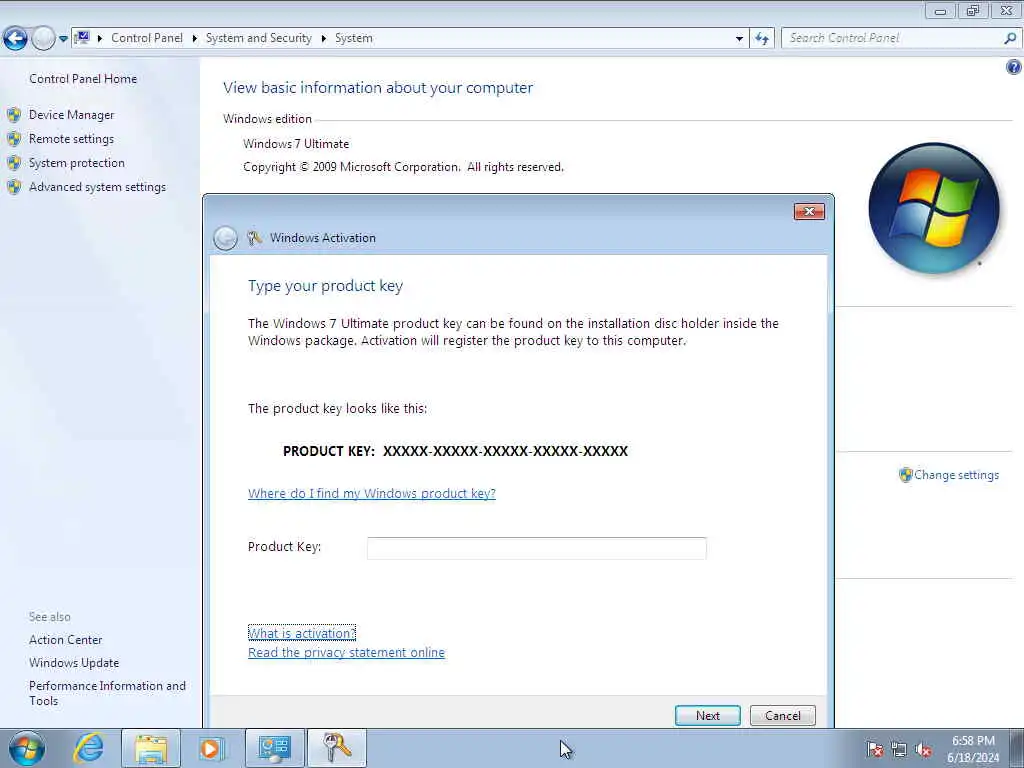Click the Forward arrow in Control Panel
This screenshot has width=1024, height=768.
click(43, 38)
